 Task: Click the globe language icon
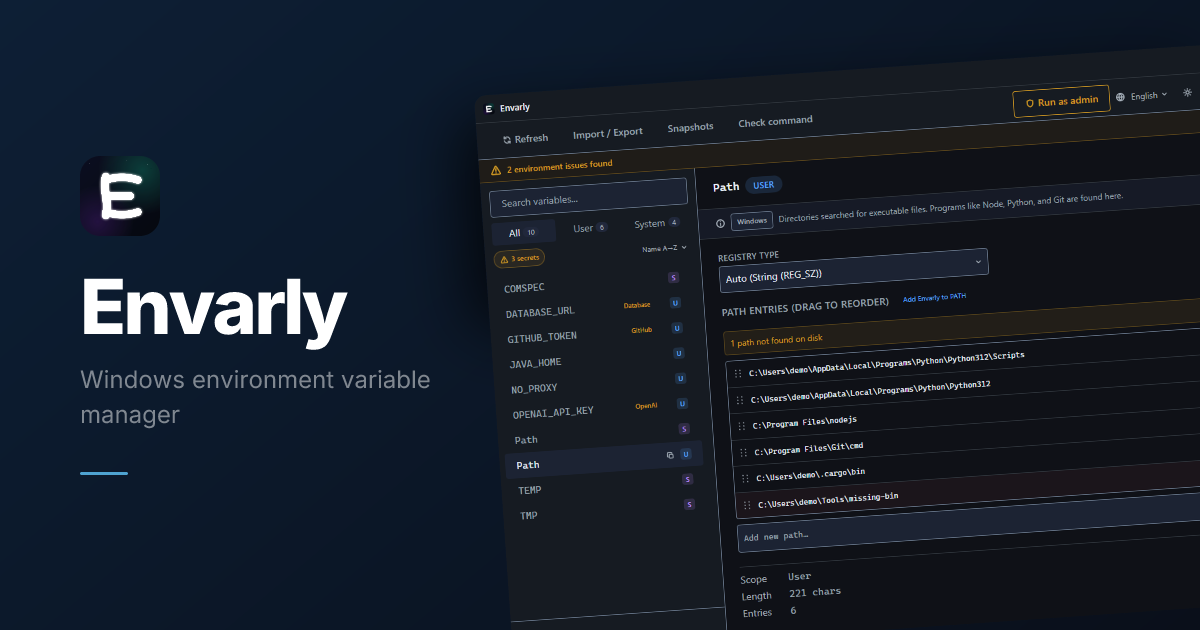[1121, 97]
